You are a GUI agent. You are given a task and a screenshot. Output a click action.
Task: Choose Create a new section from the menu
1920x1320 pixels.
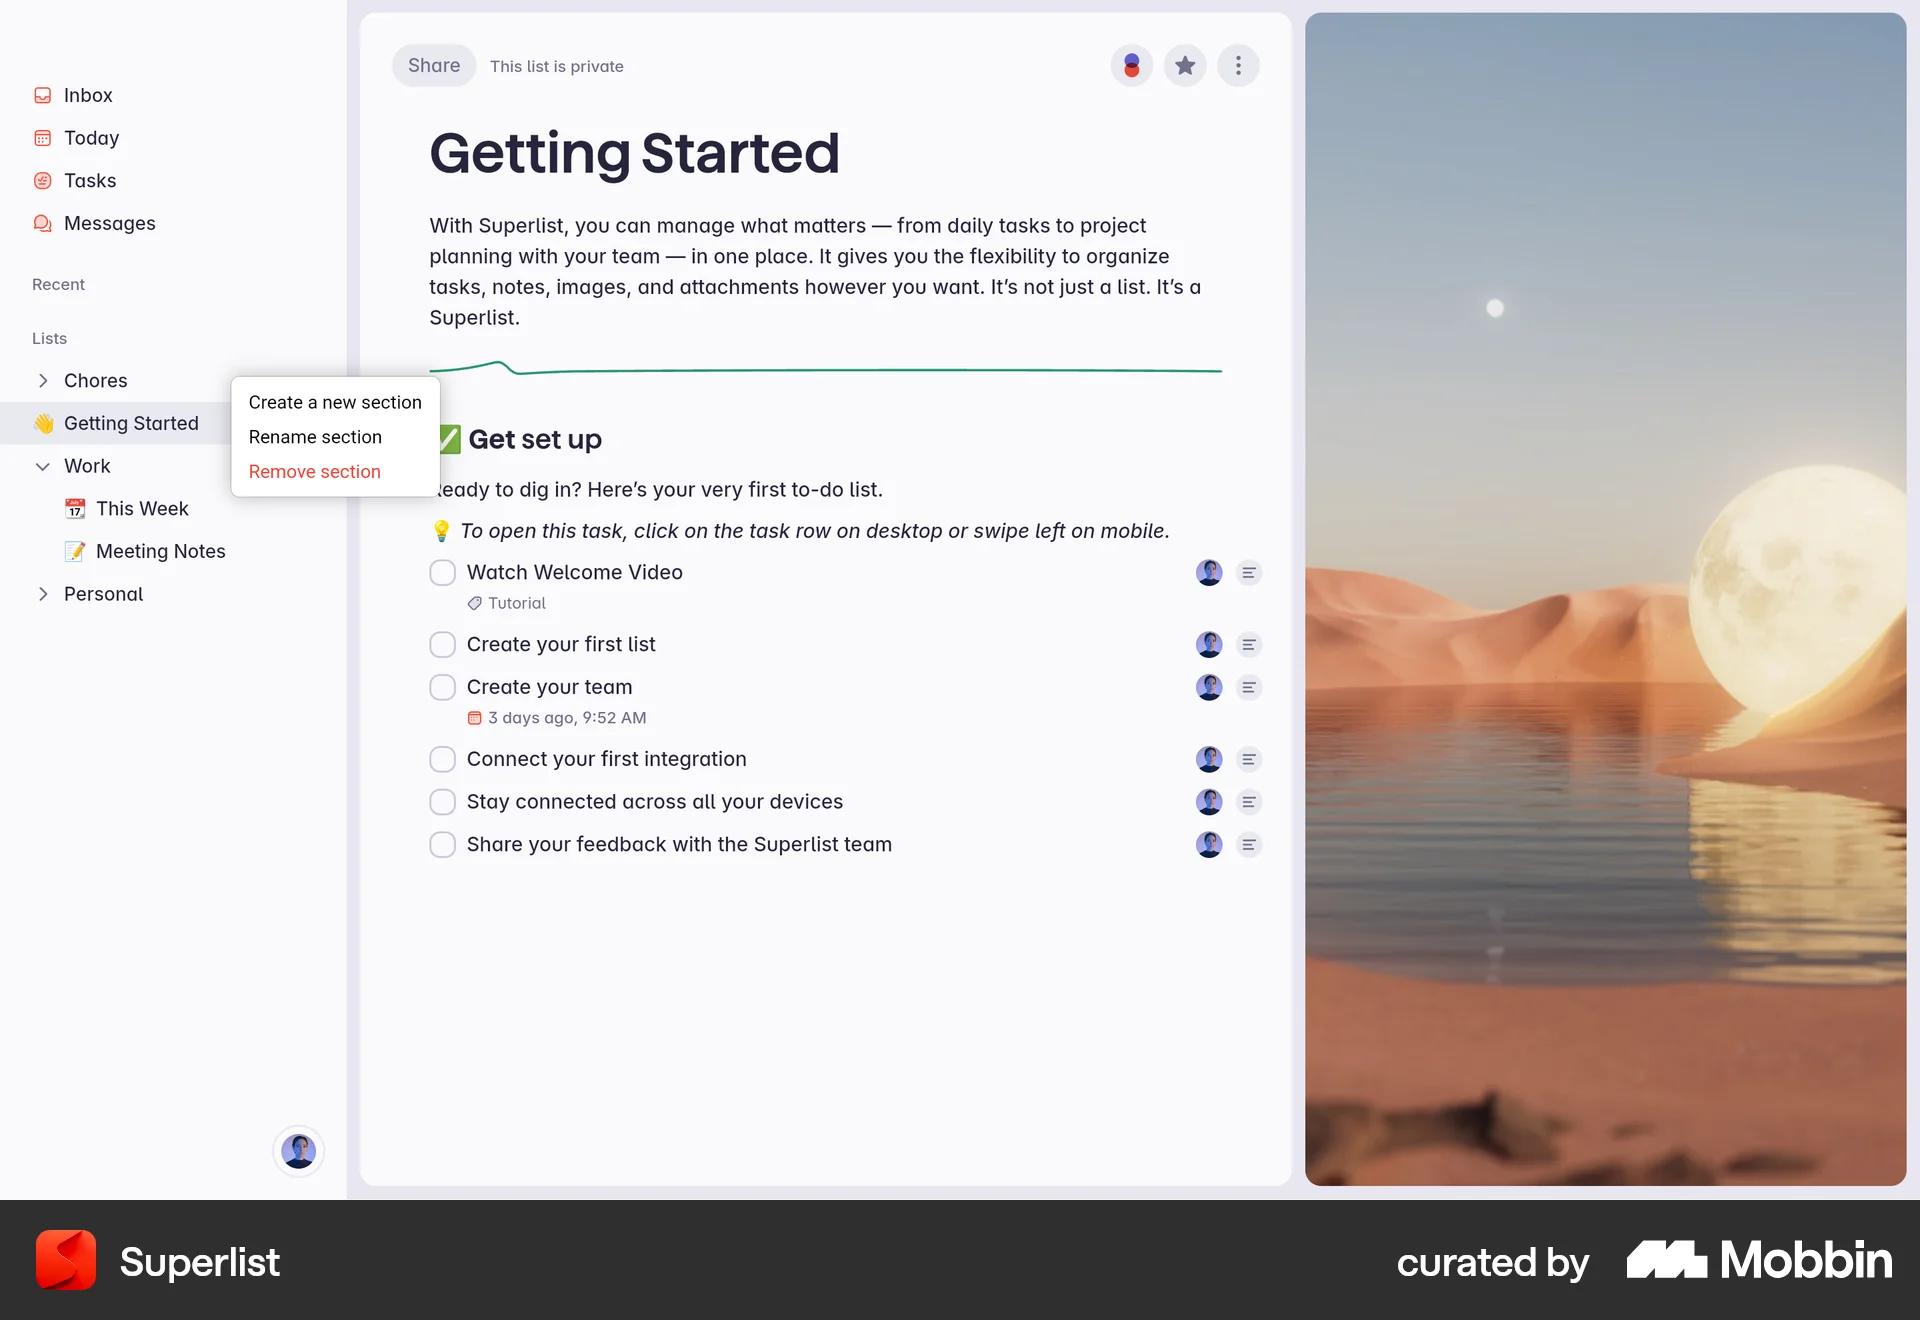(335, 402)
